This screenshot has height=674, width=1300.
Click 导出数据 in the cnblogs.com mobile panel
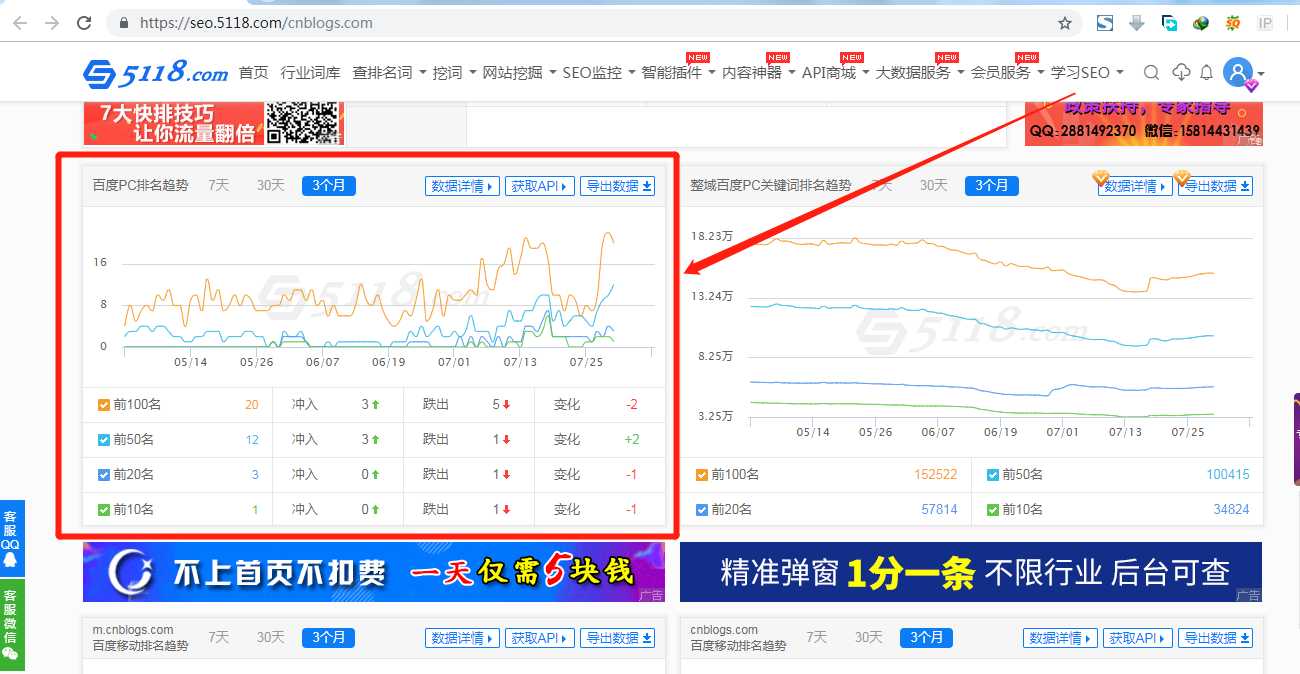(1215, 638)
